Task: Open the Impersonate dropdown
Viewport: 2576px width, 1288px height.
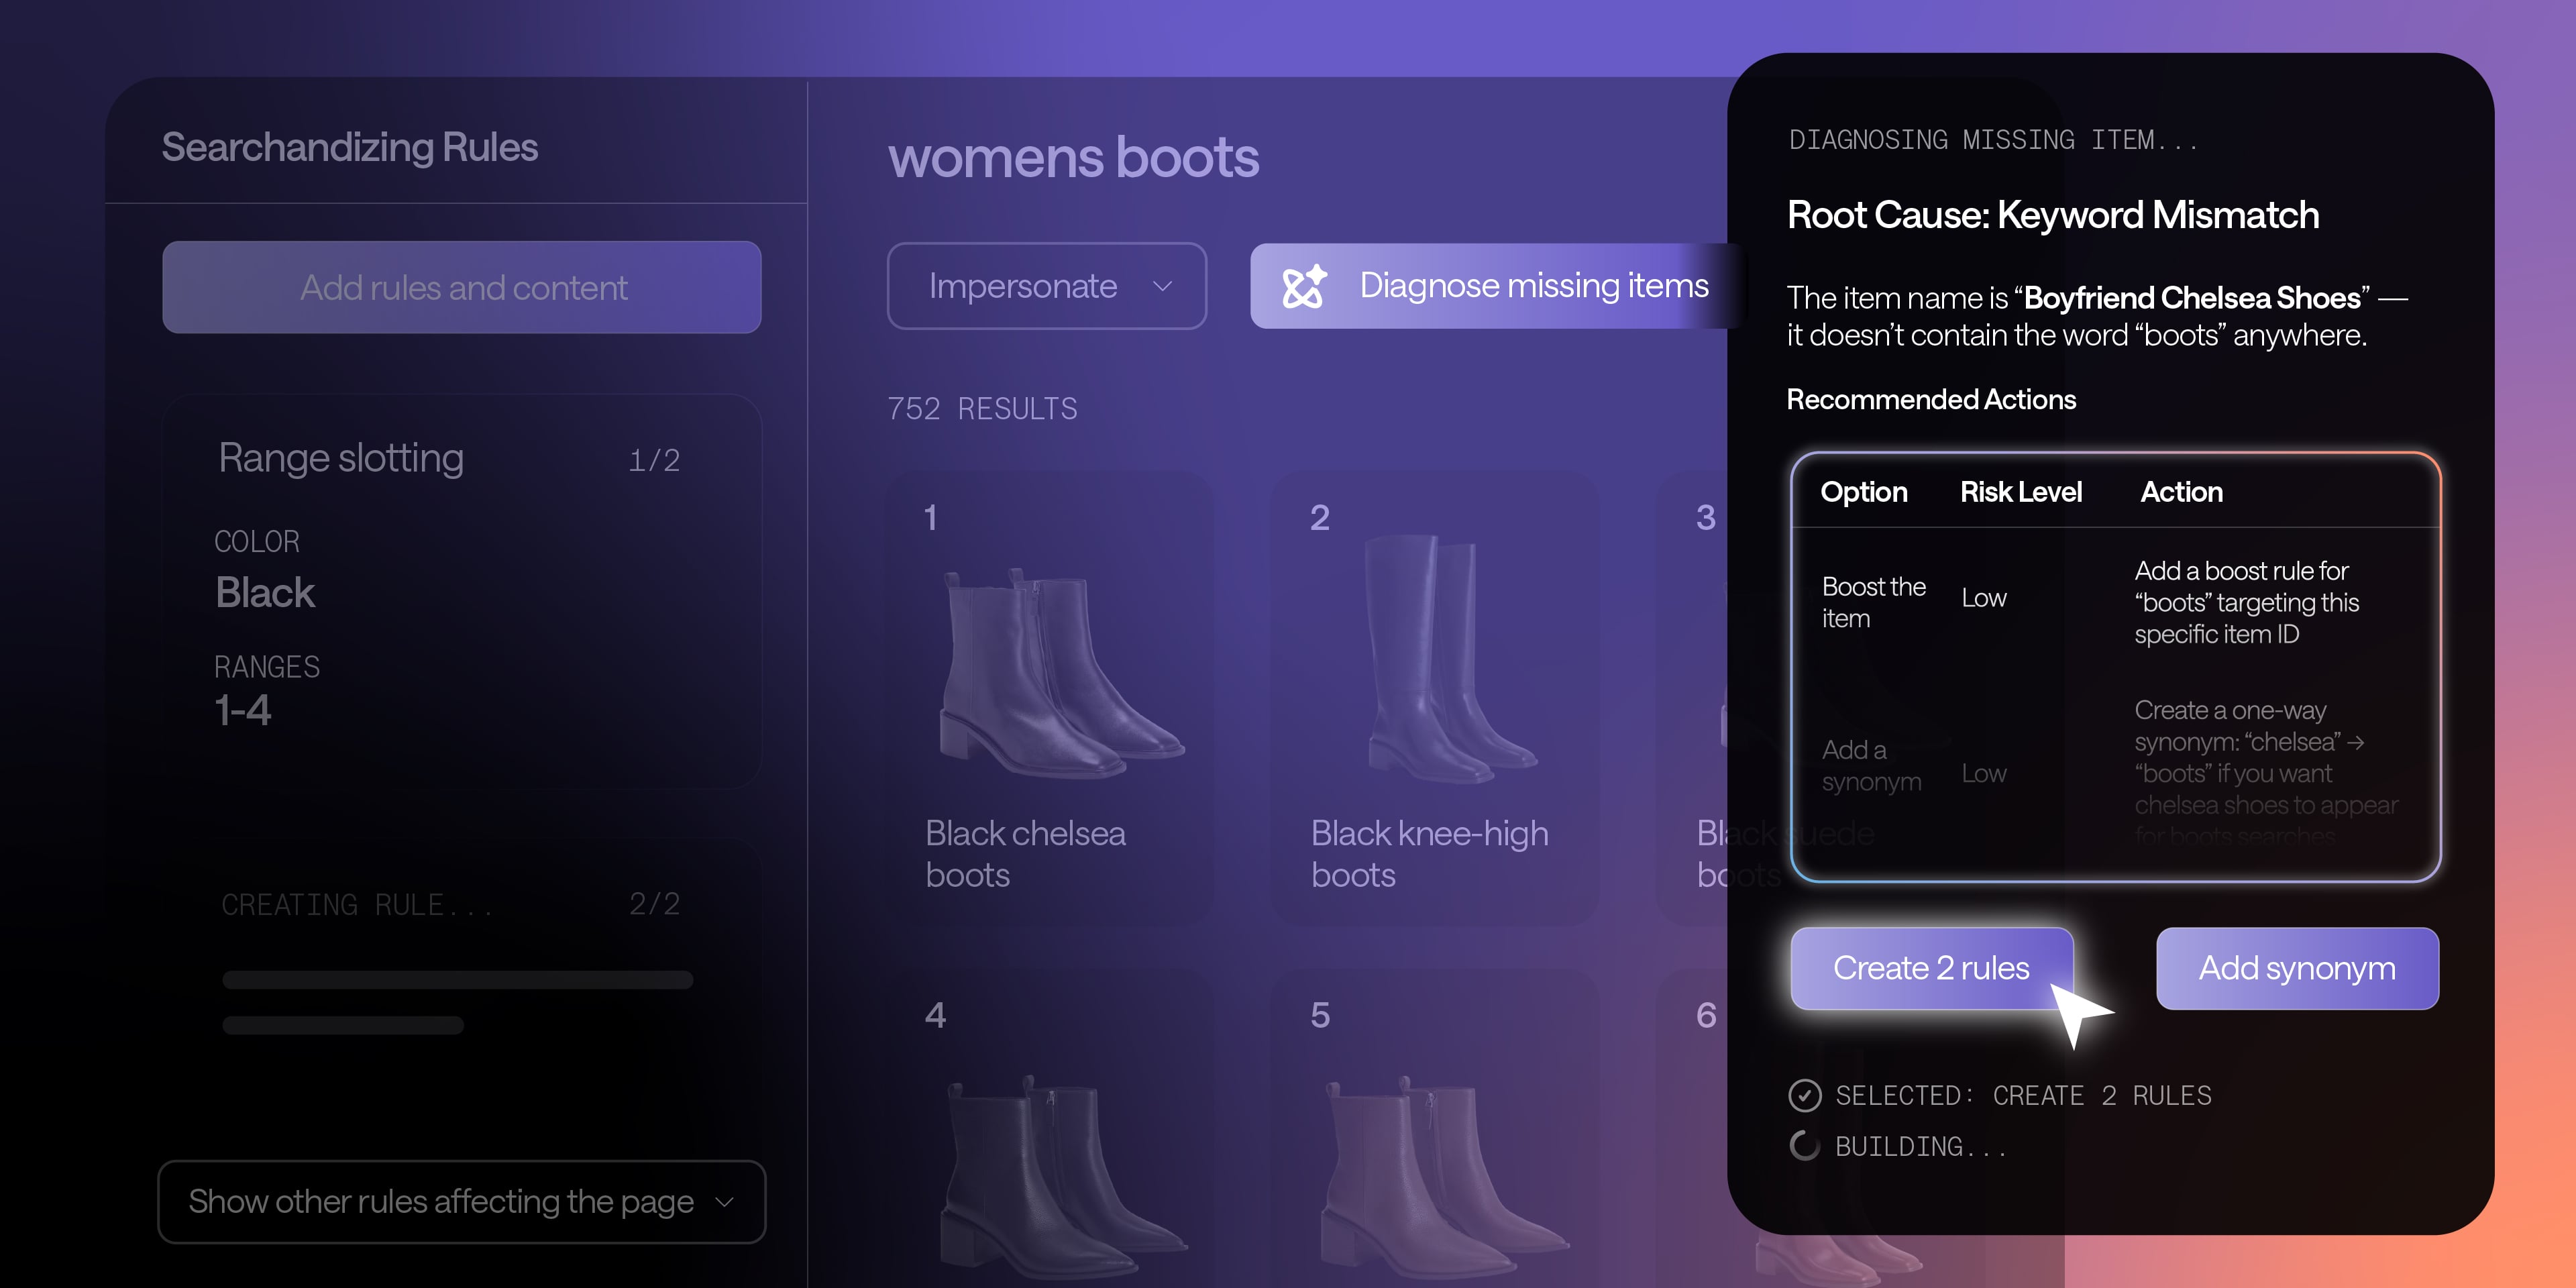Action: pyautogui.click(x=1046, y=286)
